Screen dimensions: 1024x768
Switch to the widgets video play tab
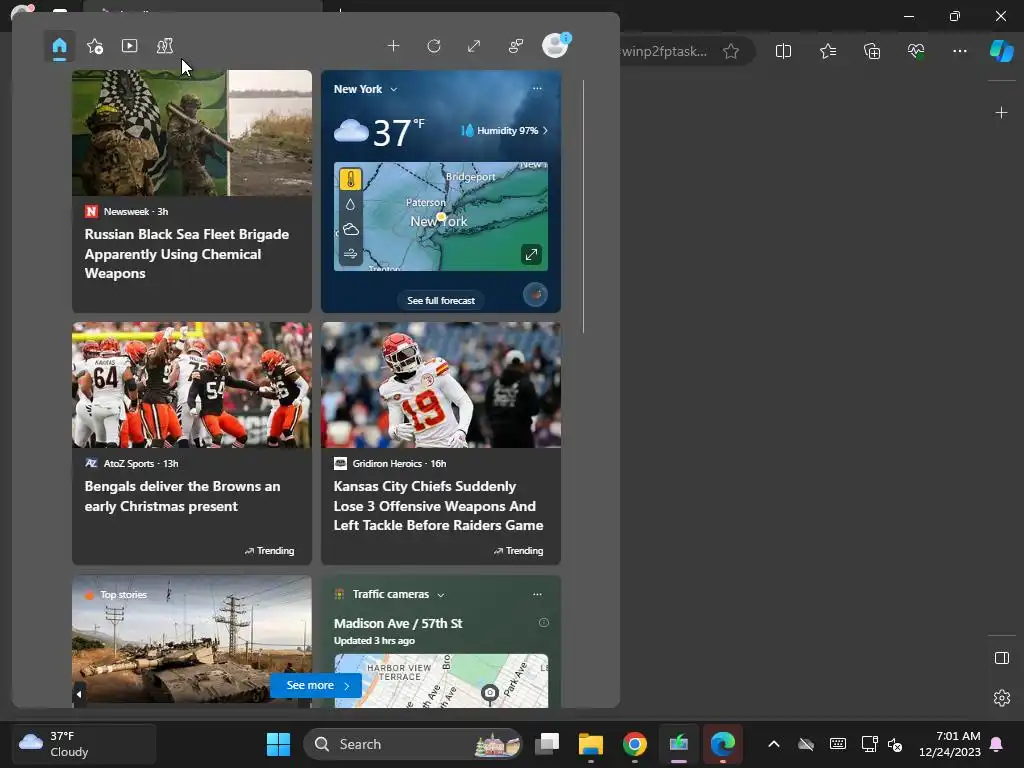(129, 46)
